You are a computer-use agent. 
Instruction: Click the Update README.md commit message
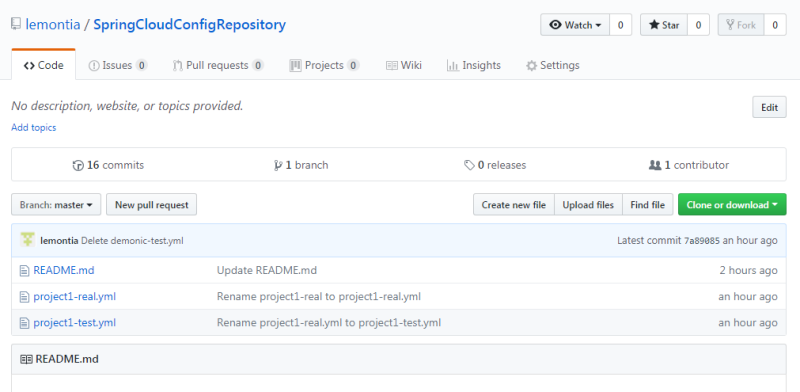tap(267, 271)
